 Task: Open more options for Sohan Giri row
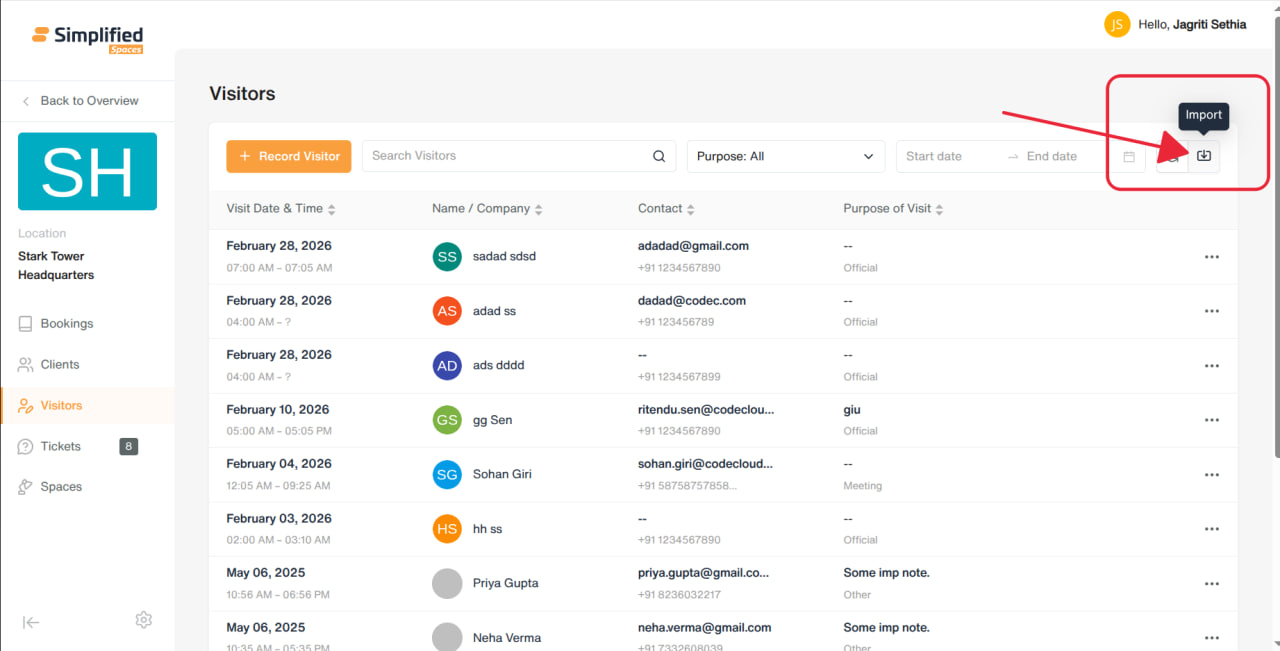pos(1212,475)
